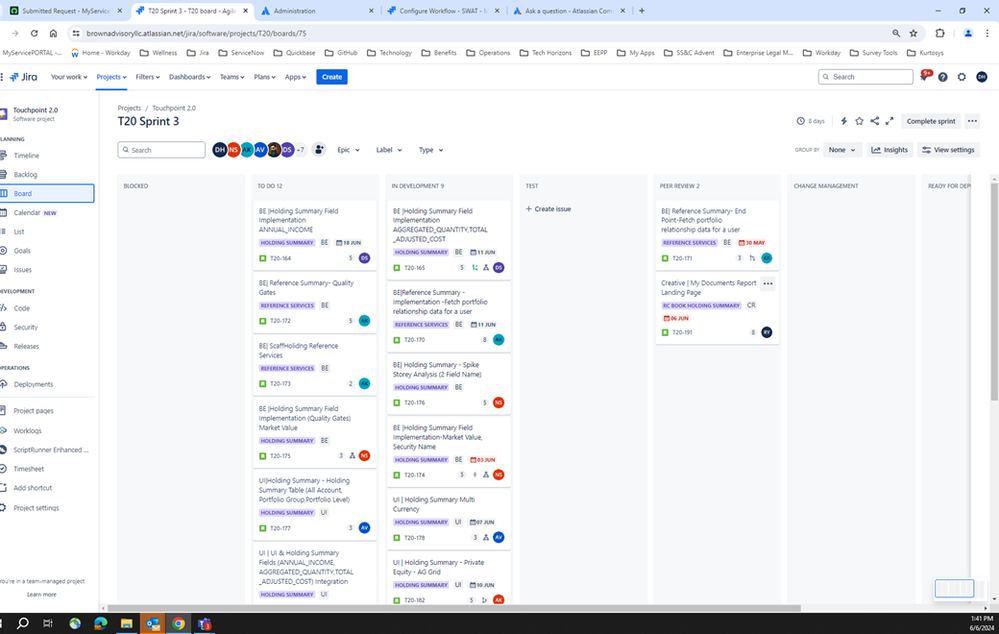
Task: Switch to Configure Workflow browser tab
Action: click(443, 11)
